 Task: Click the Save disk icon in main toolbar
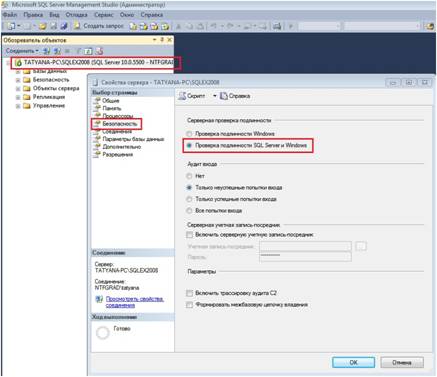53,26
